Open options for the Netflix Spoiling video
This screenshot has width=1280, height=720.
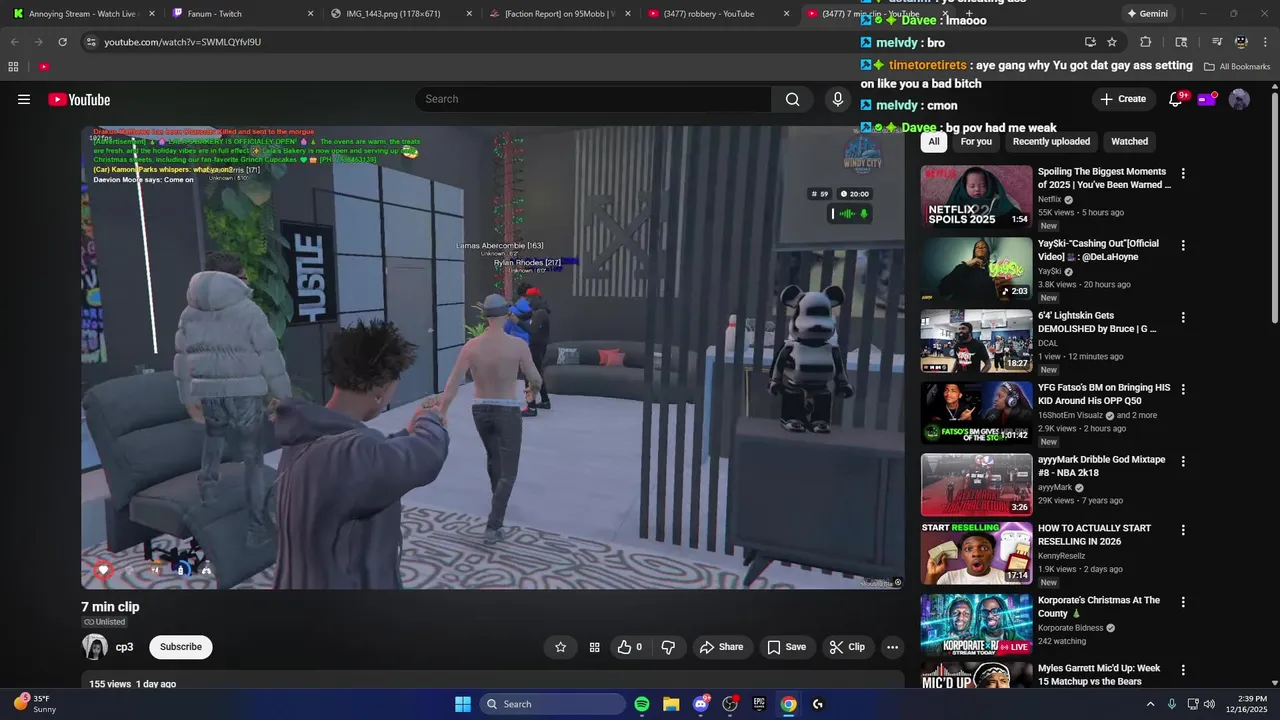1183,173
